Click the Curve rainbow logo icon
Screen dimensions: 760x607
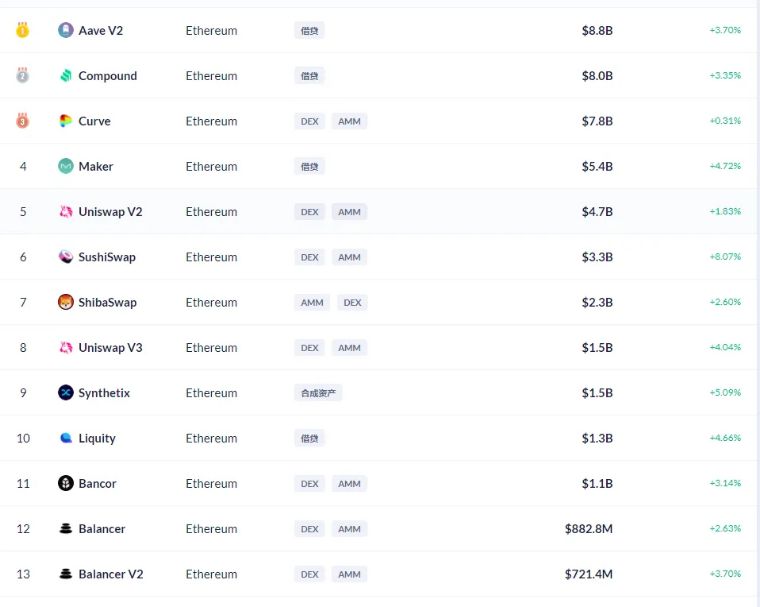[65, 121]
